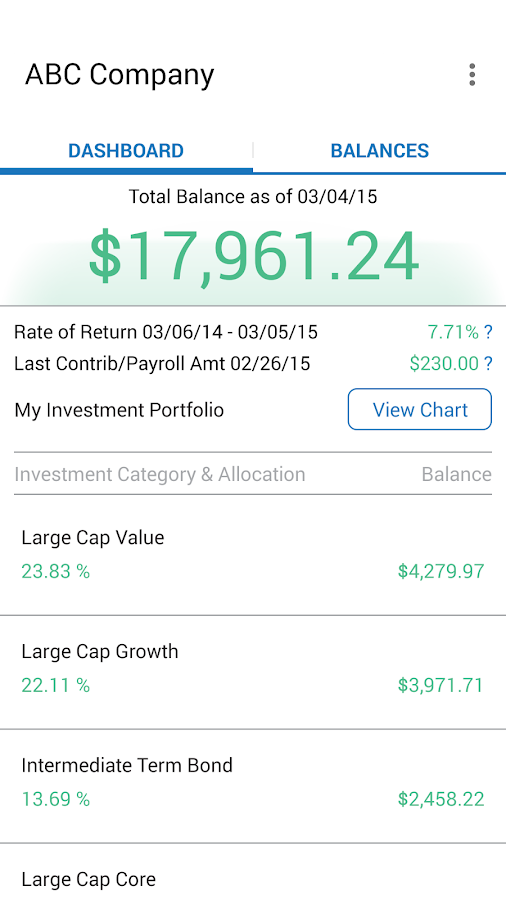Open the View Chart button
This screenshot has width=506, height=900.
[420, 409]
